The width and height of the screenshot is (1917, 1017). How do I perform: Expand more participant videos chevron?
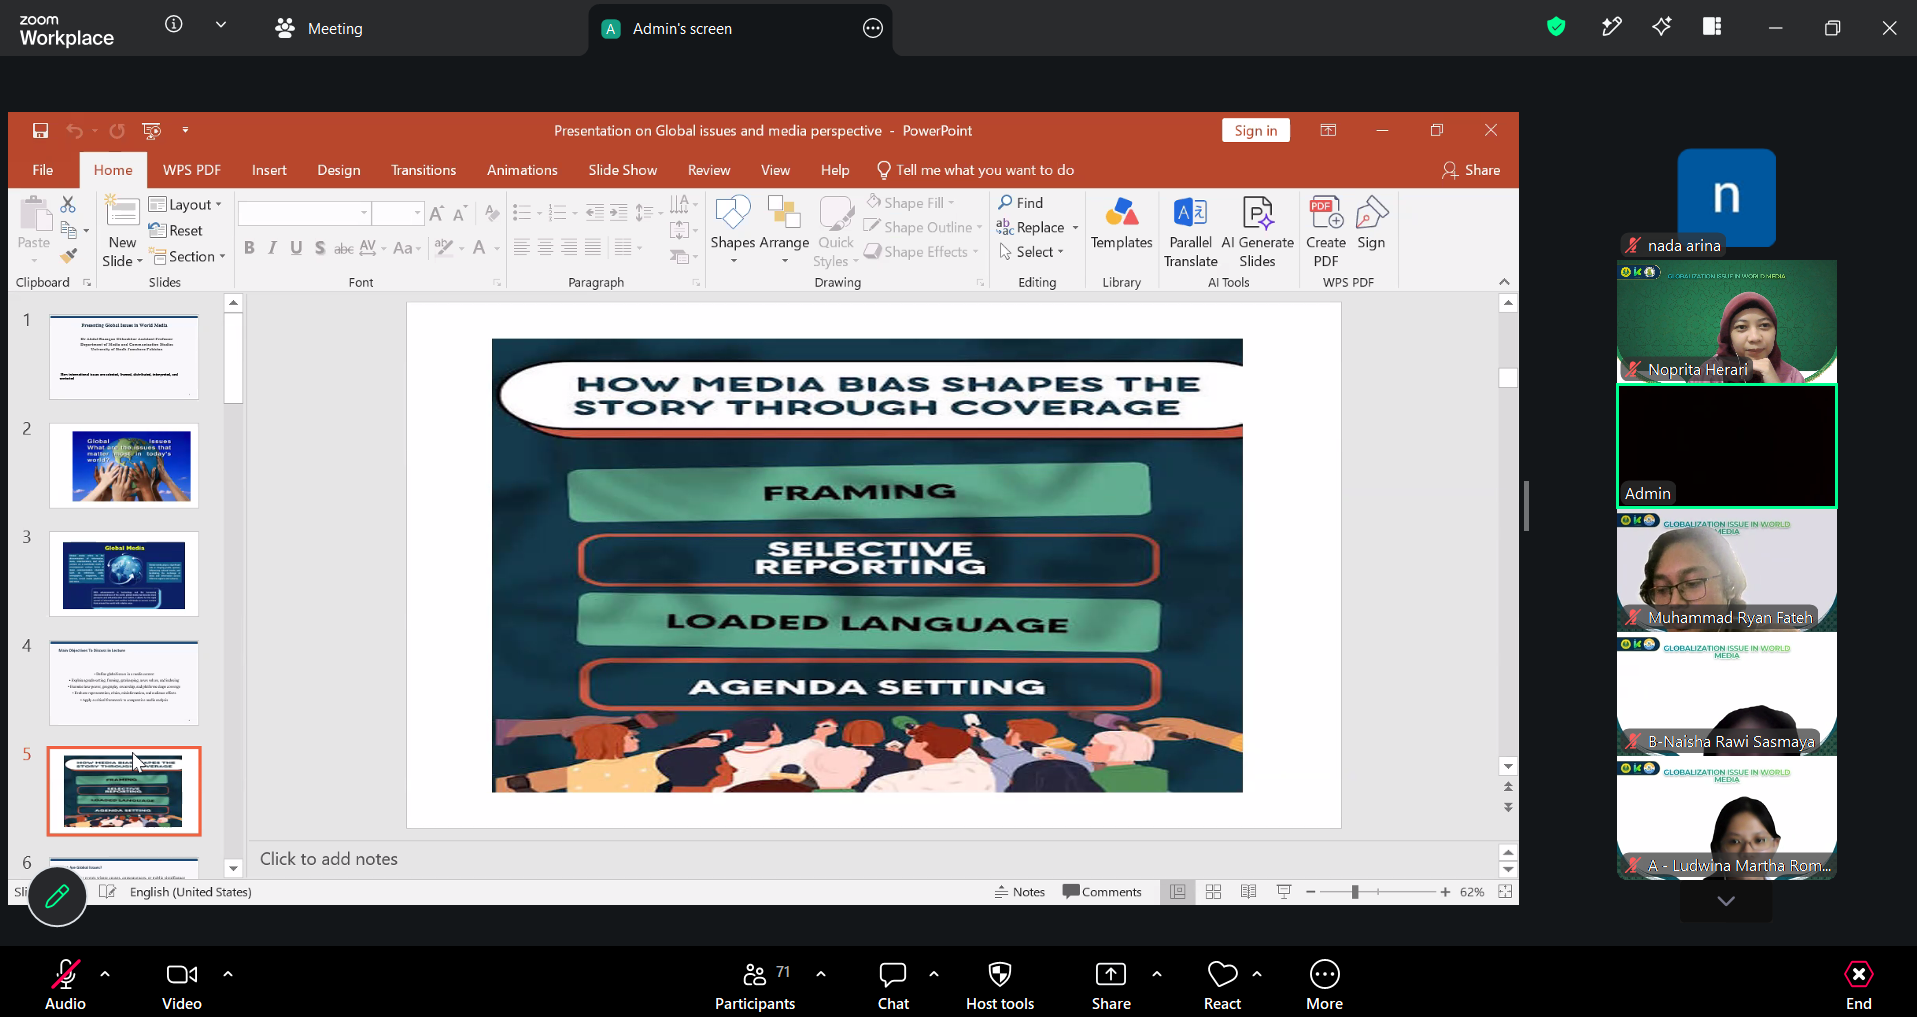pyautogui.click(x=1726, y=901)
